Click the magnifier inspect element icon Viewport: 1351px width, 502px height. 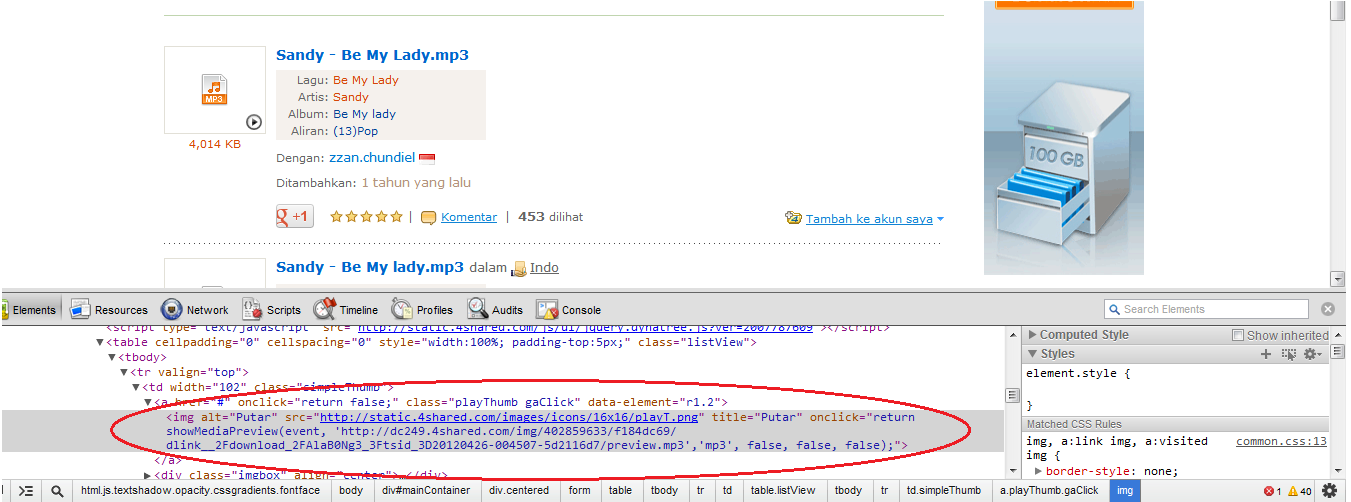point(57,491)
